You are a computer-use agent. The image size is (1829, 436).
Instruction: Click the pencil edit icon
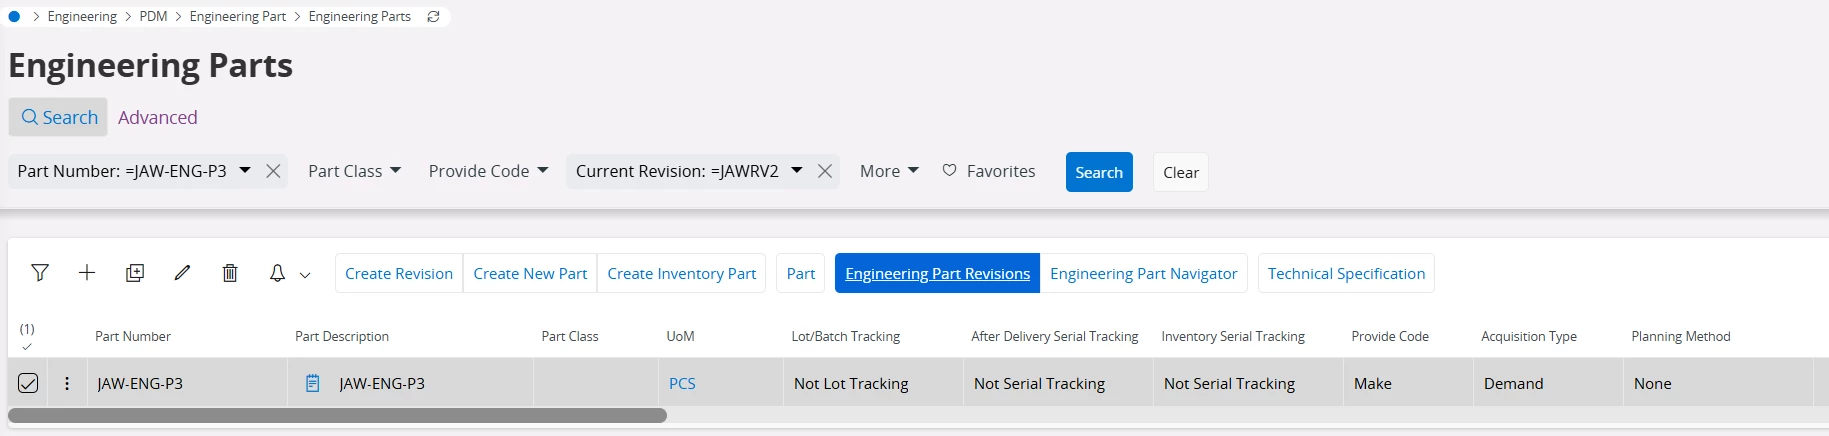click(182, 273)
